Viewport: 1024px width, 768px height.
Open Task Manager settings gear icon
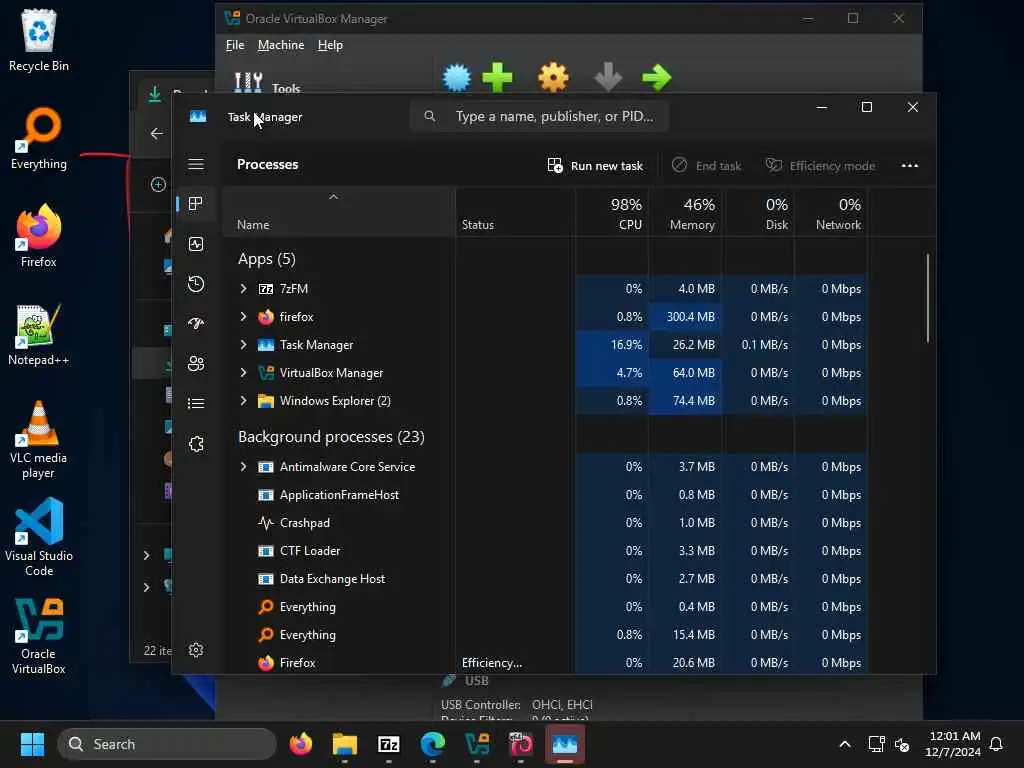click(196, 650)
